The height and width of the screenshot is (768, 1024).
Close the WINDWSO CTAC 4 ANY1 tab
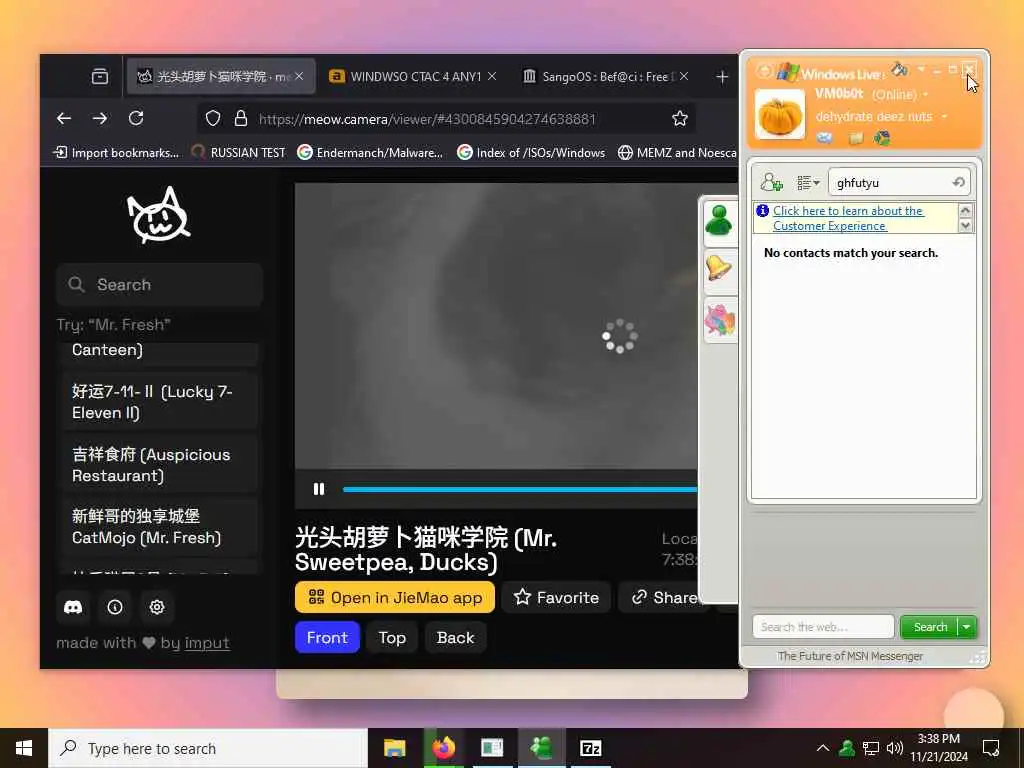pyautogui.click(x=492, y=76)
